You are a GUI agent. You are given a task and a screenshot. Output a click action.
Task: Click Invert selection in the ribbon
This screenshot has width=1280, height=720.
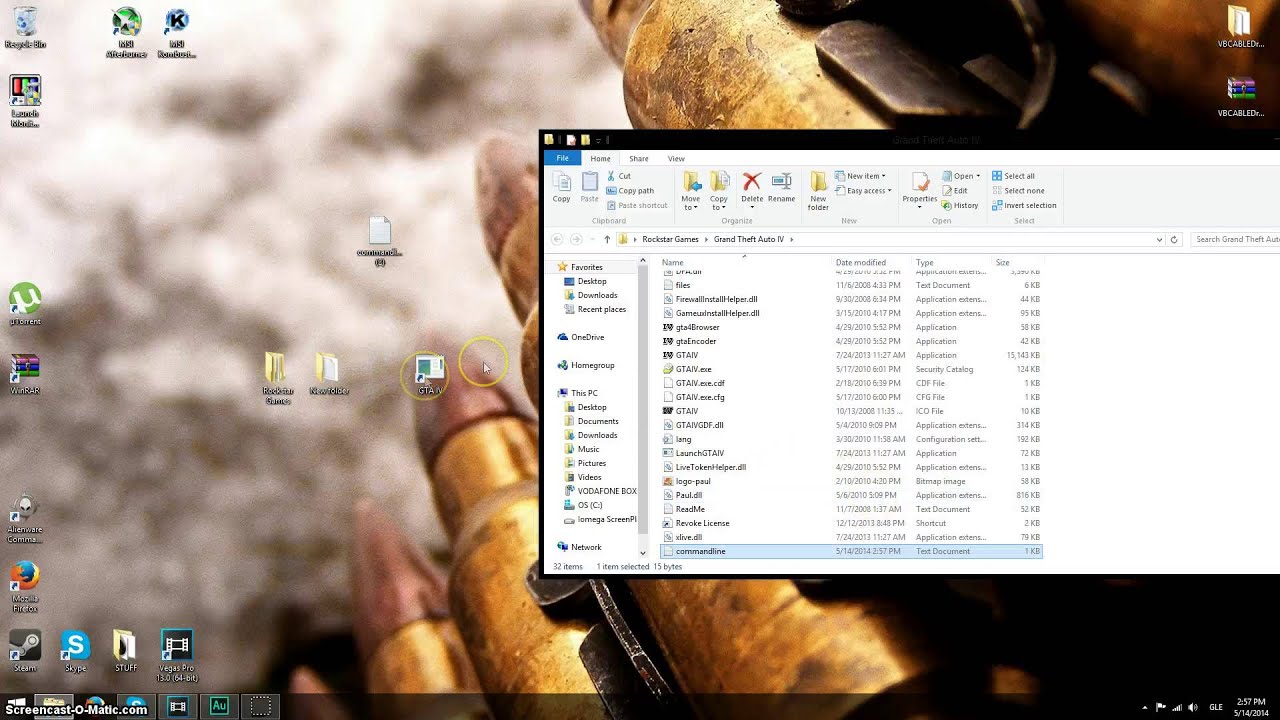click(x=1024, y=205)
